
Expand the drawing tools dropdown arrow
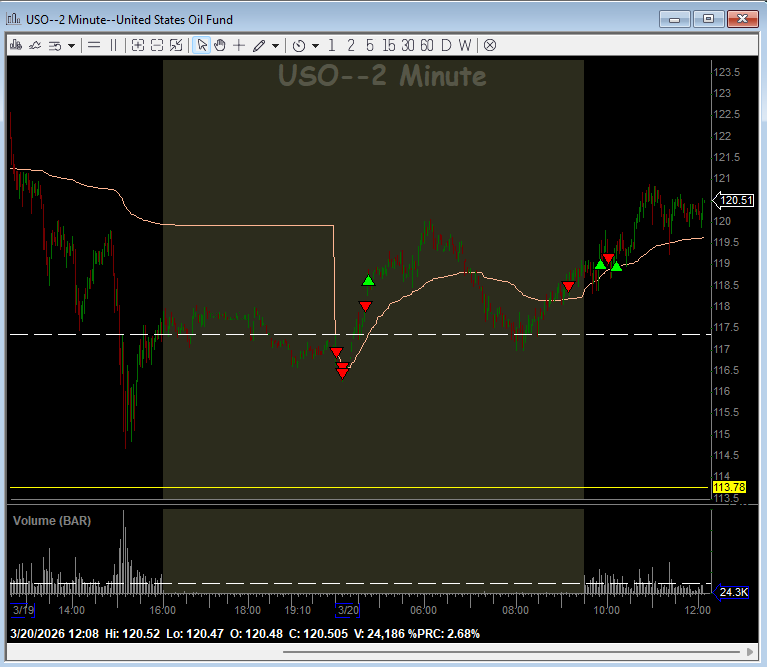[275, 46]
